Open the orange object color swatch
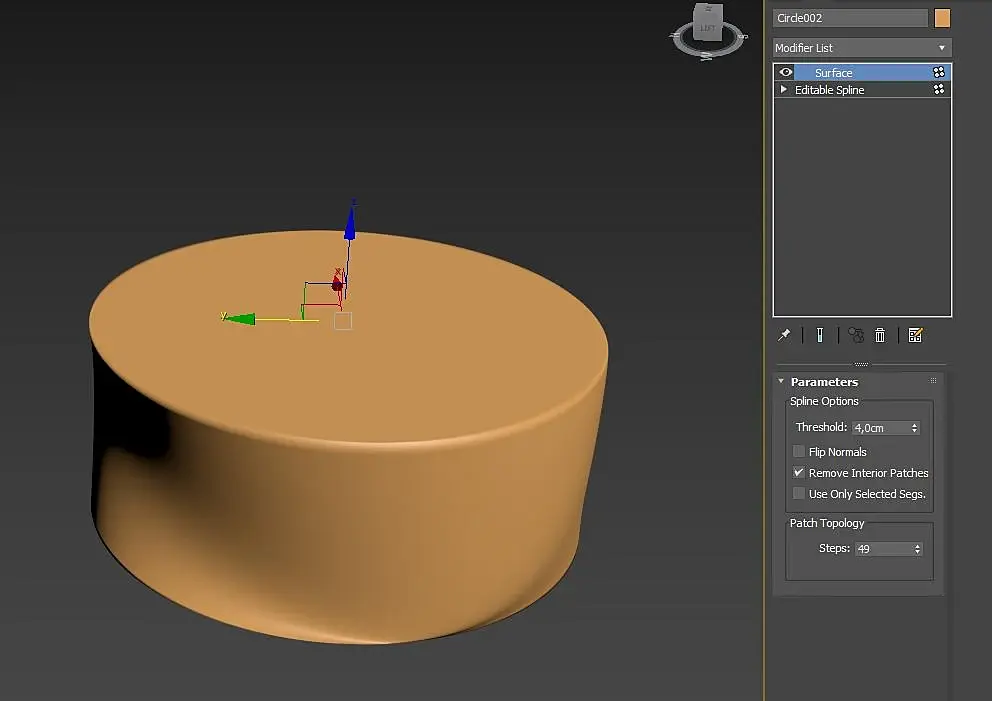This screenshot has height=701, width=992. pos(942,18)
